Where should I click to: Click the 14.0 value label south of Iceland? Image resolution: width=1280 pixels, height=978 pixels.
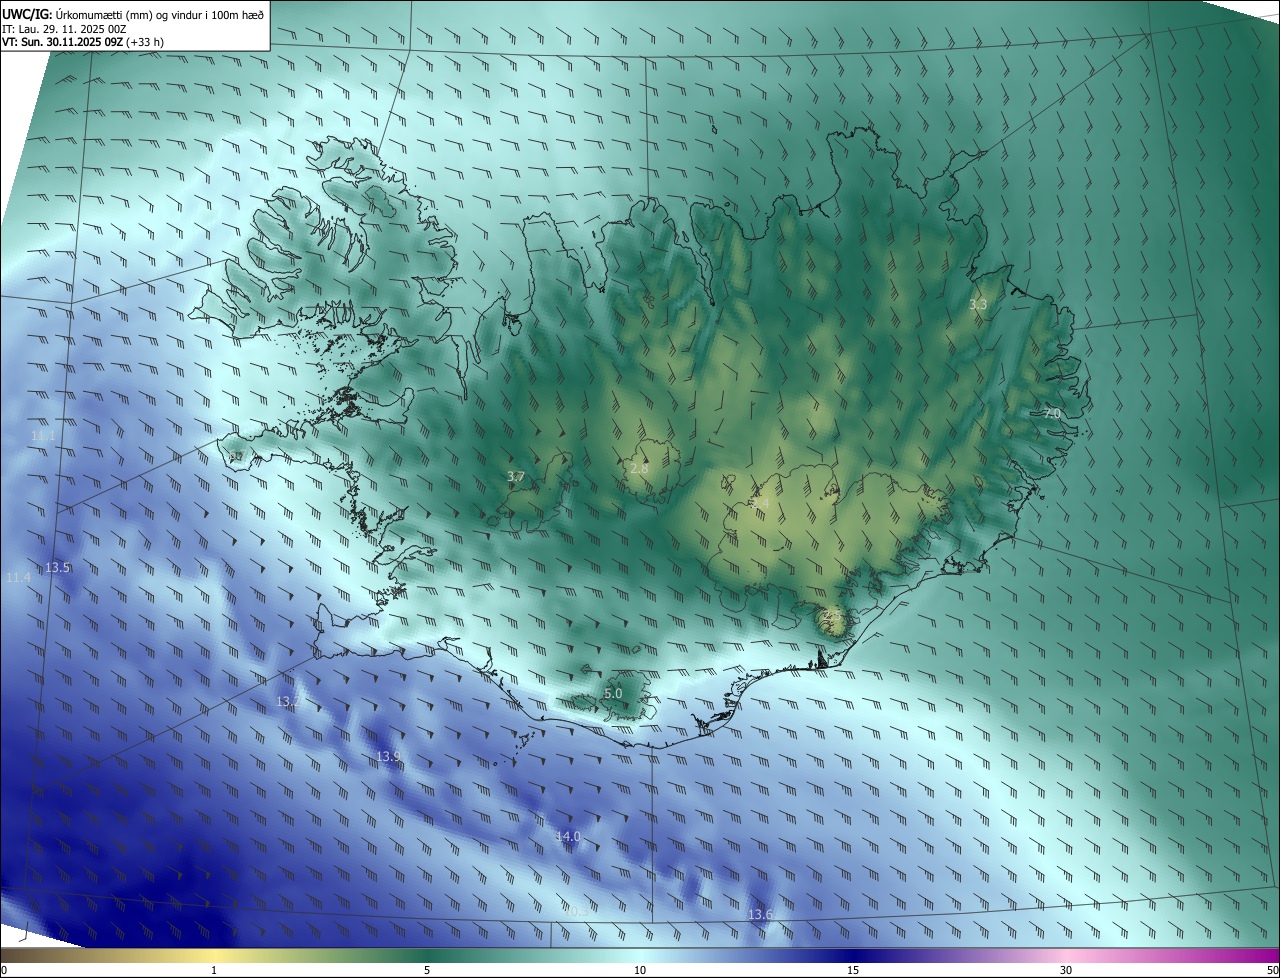(x=568, y=836)
